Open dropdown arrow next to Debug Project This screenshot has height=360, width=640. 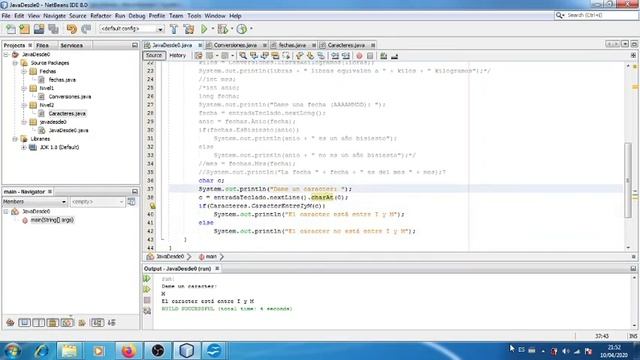pos(232,29)
